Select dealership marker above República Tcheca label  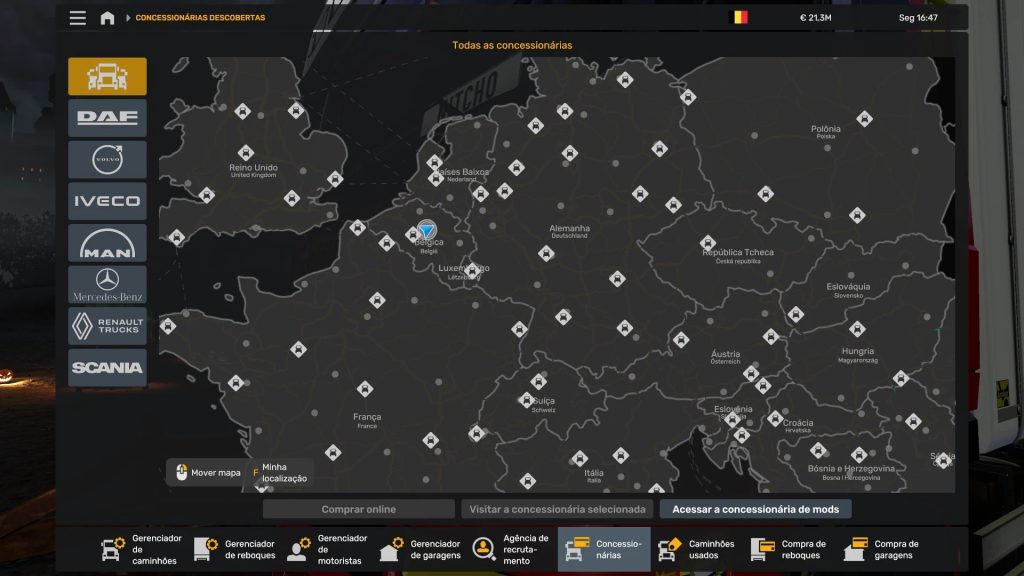coord(708,243)
